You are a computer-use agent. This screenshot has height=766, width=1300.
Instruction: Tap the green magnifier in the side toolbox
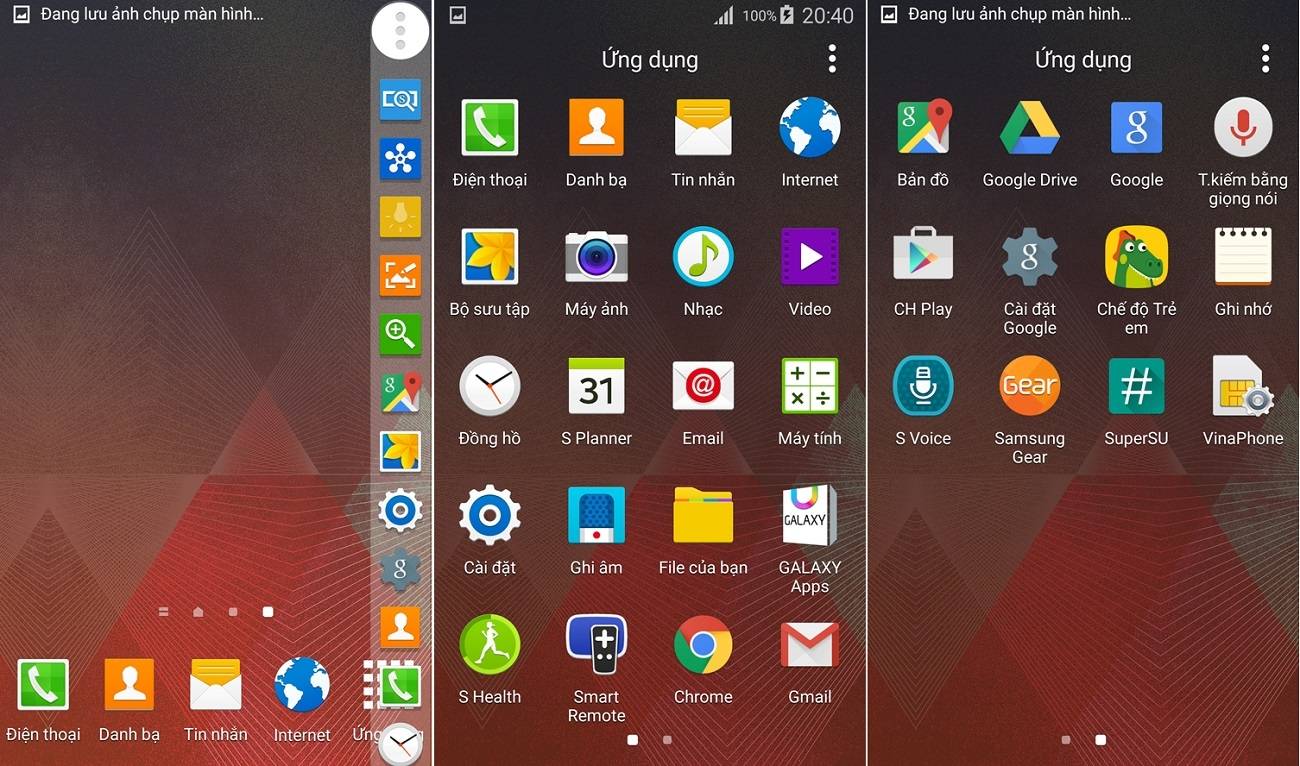pos(400,333)
